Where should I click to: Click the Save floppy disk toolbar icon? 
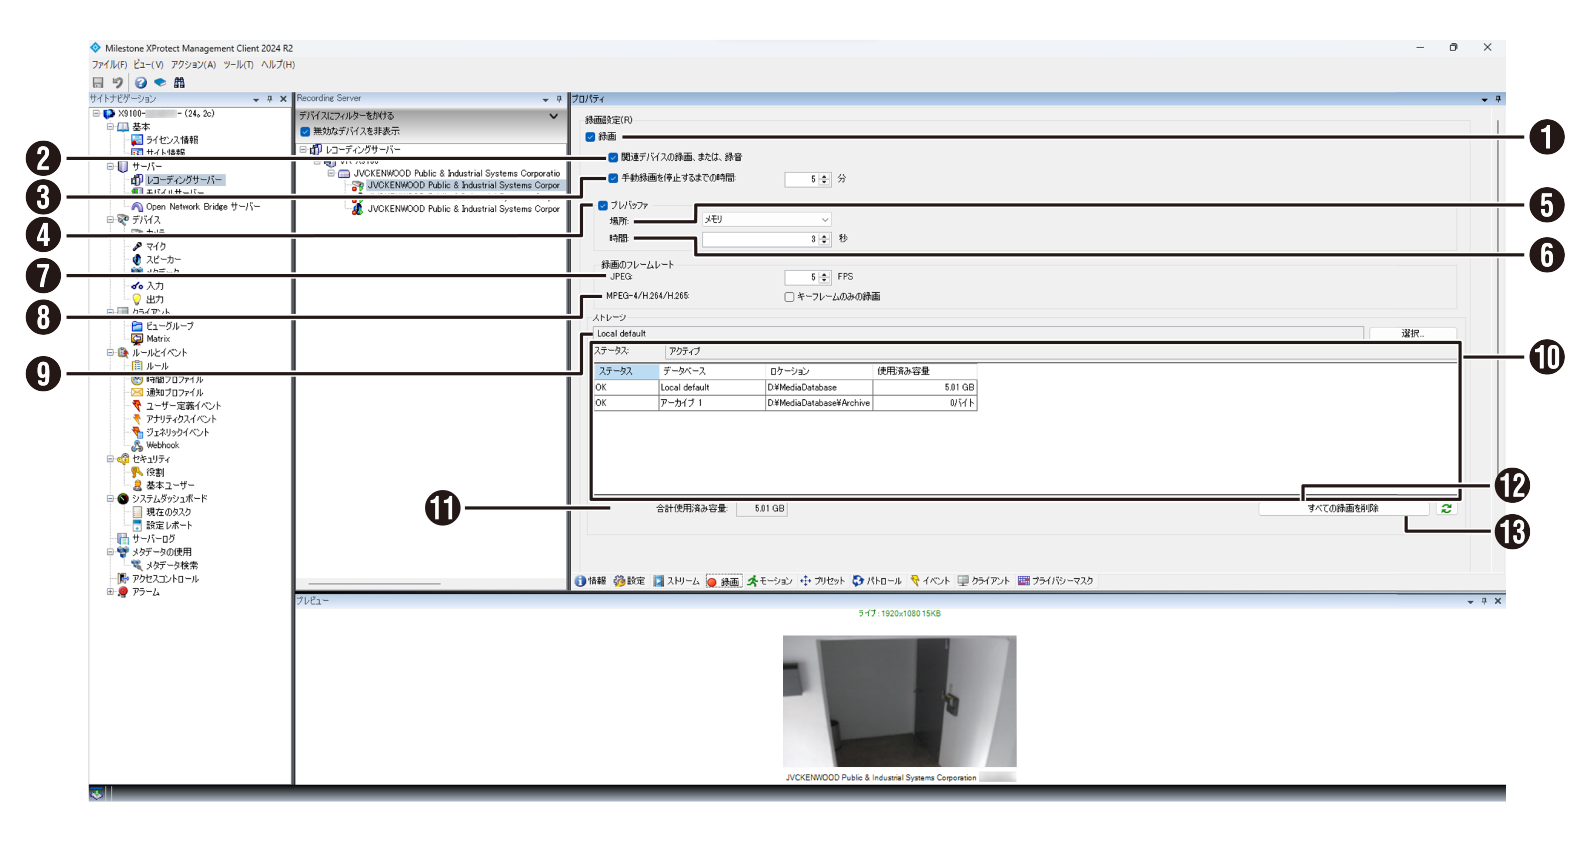point(98,83)
